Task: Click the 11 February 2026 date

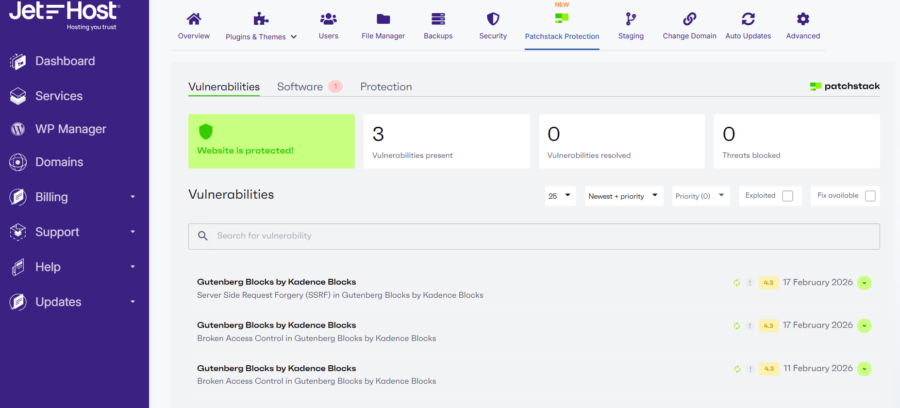Action: [x=818, y=368]
